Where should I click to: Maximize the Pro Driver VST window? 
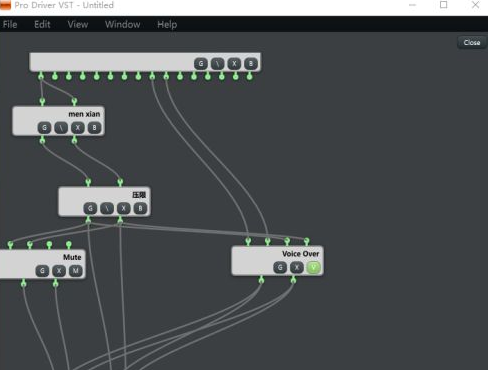click(444, 5)
